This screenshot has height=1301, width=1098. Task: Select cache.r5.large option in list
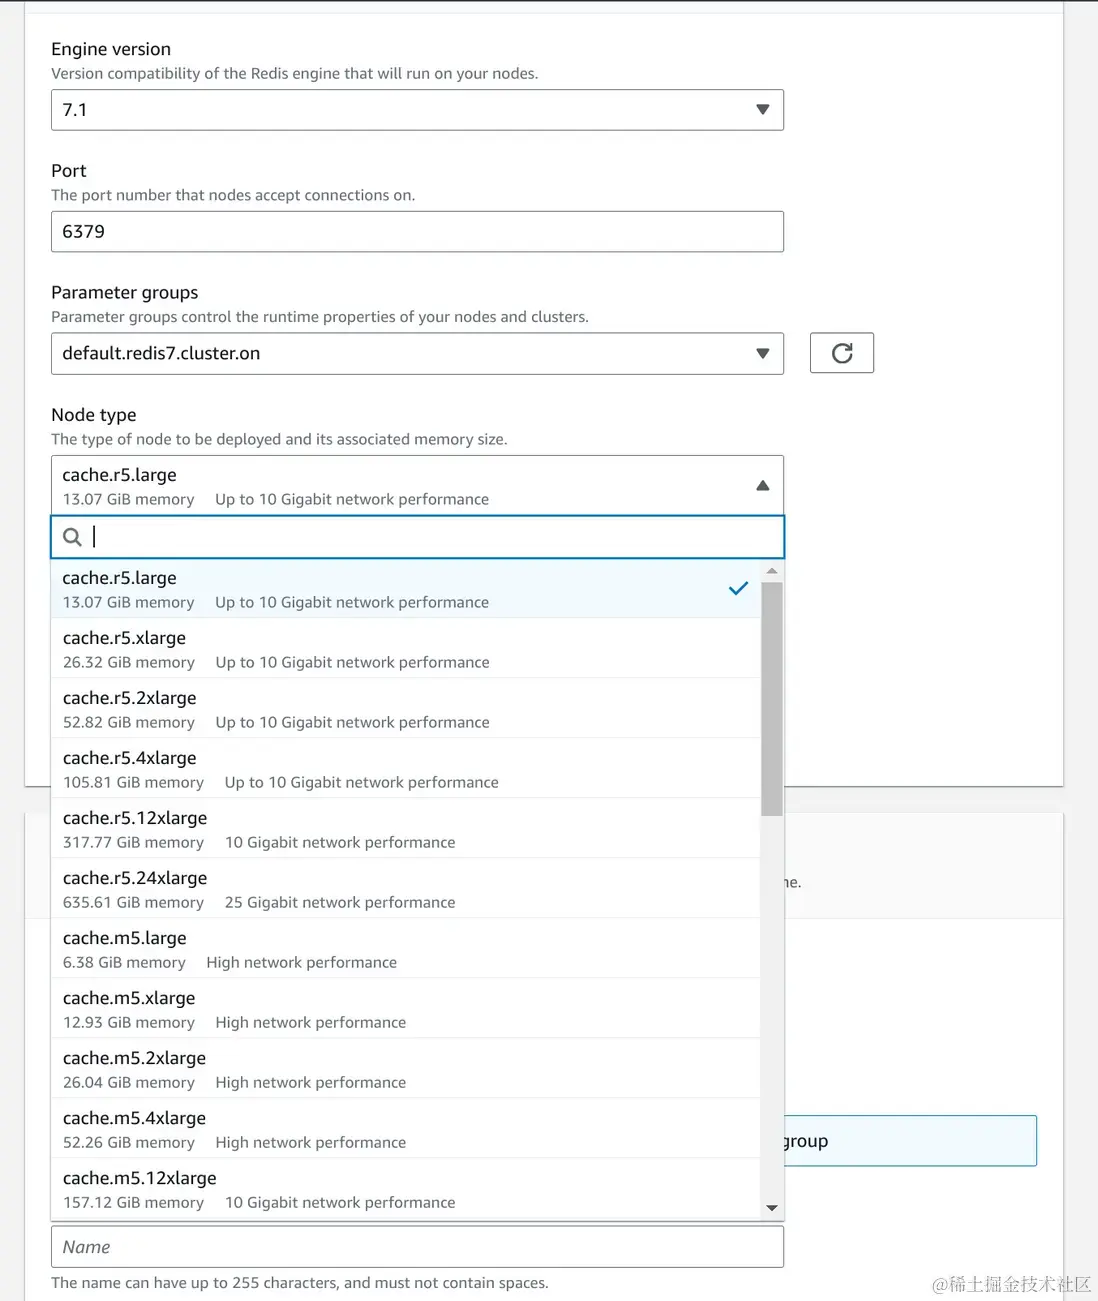(406, 589)
